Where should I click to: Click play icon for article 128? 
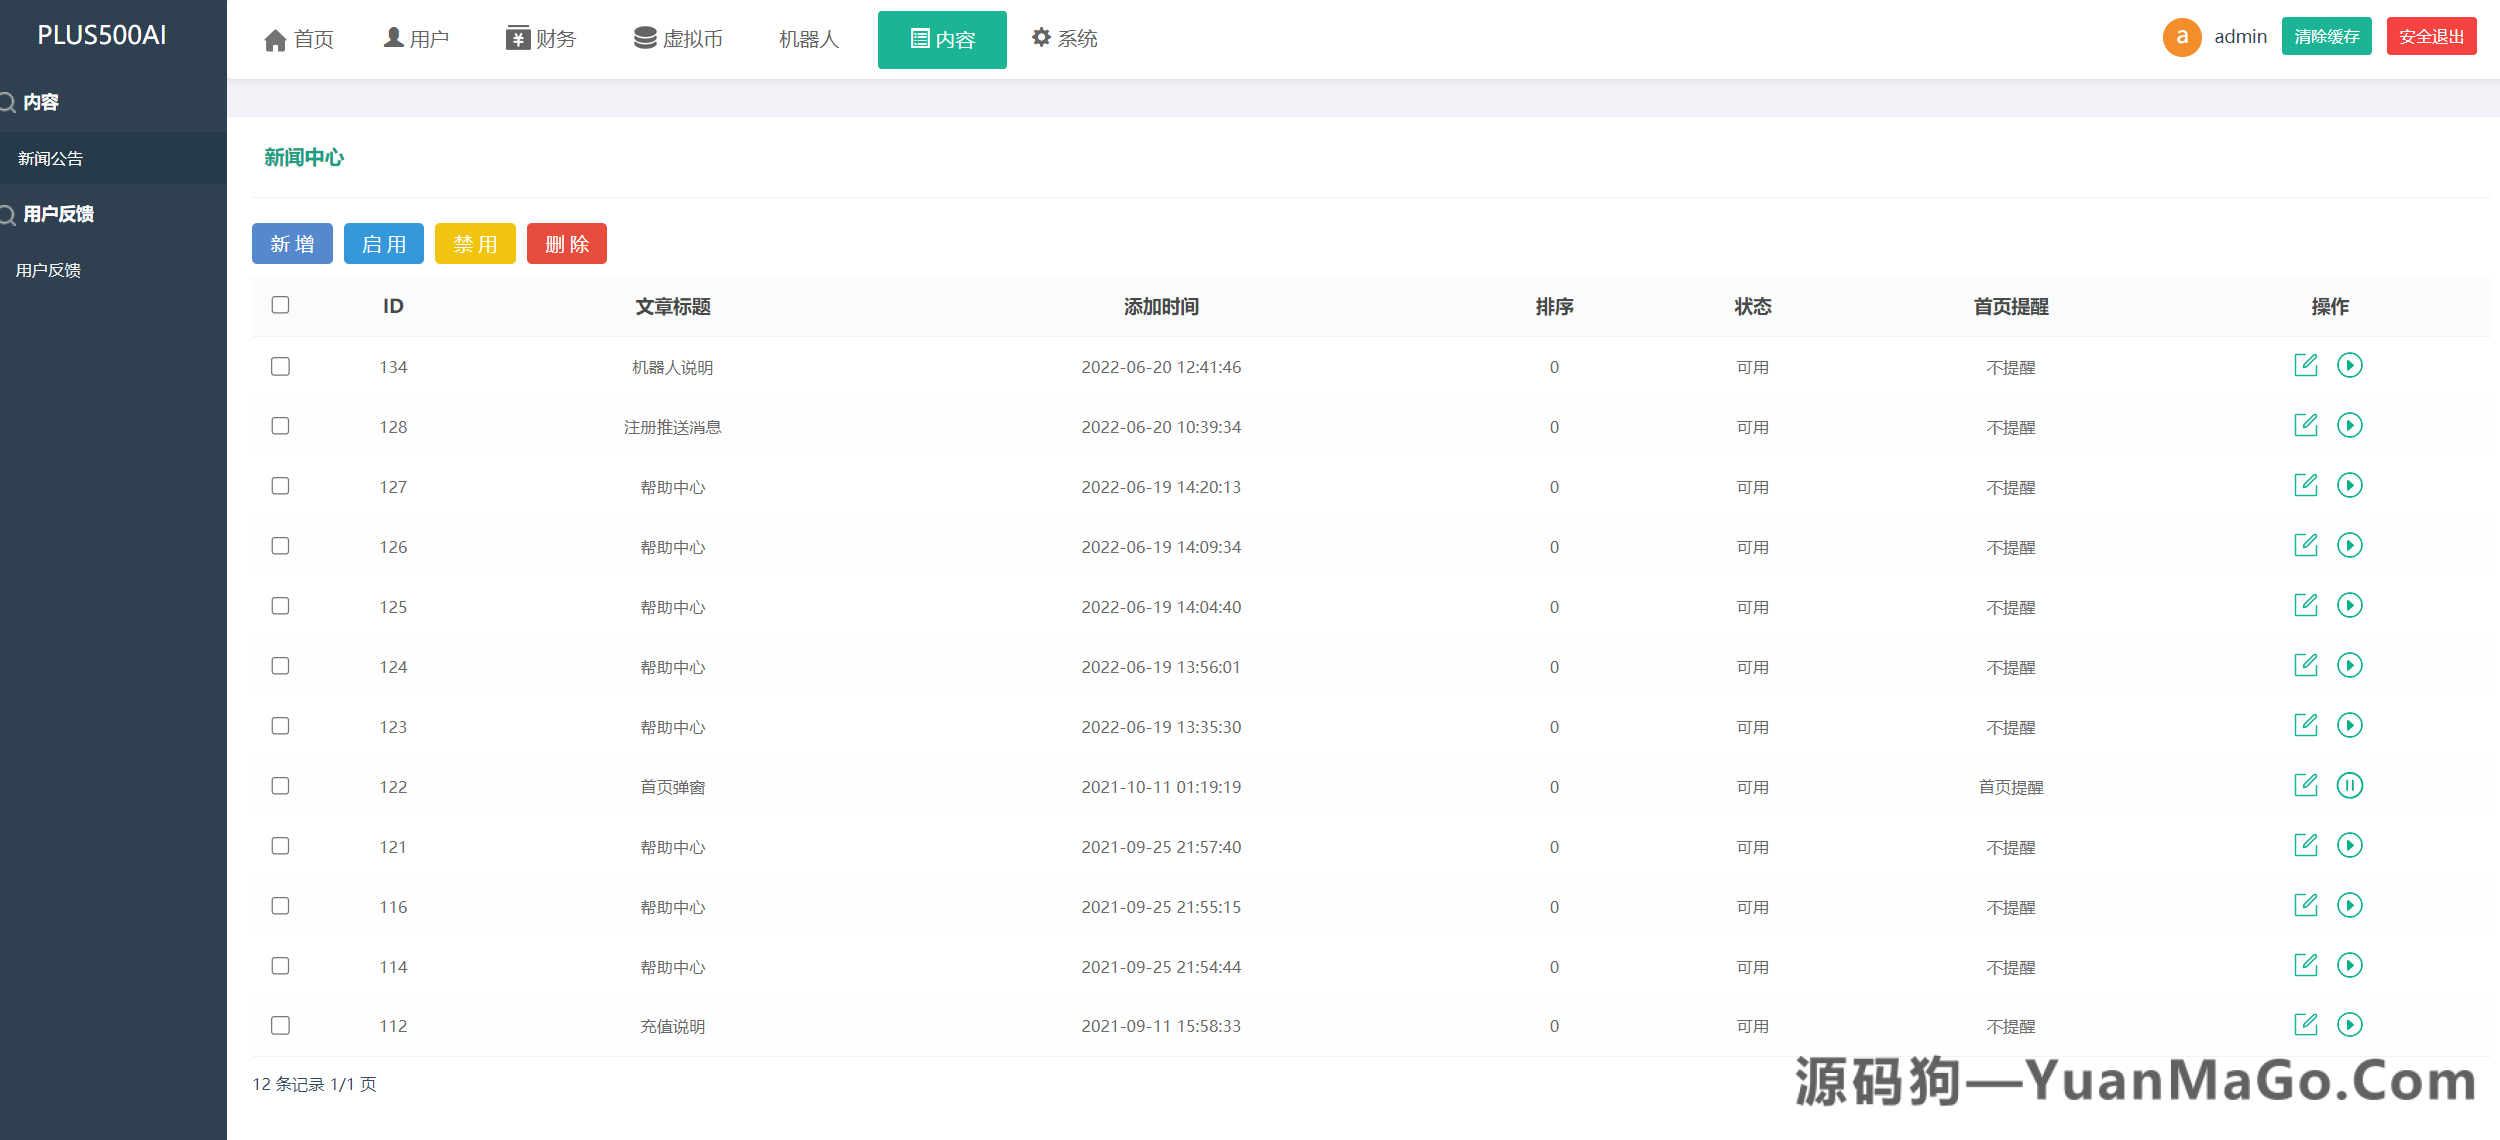click(2349, 425)
